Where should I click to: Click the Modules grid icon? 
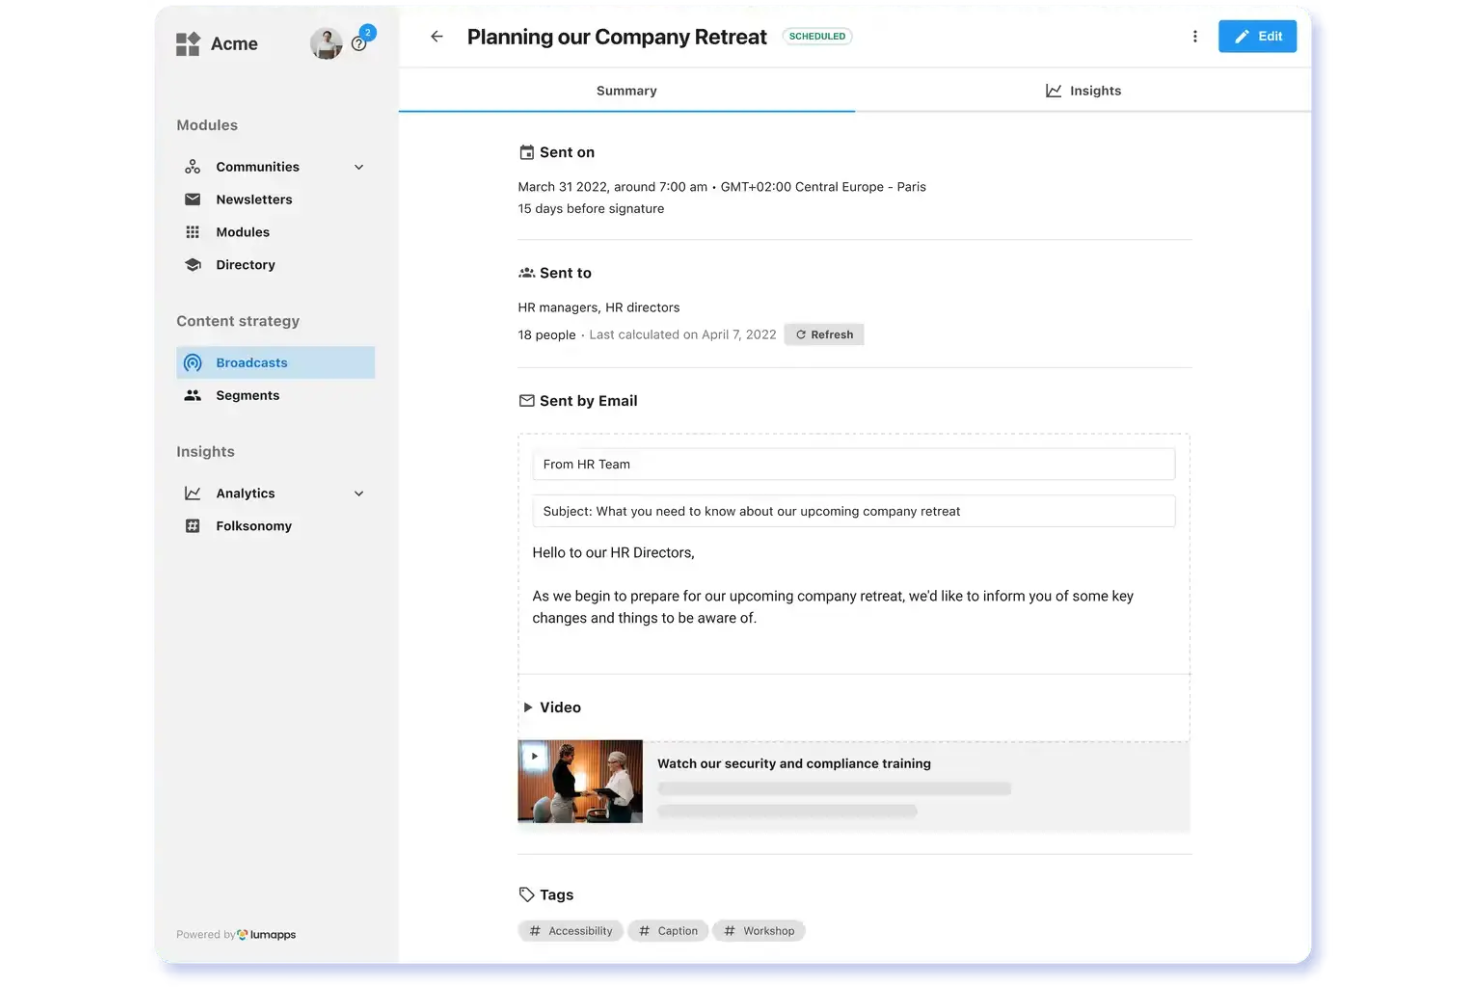[x=192, y=232]
